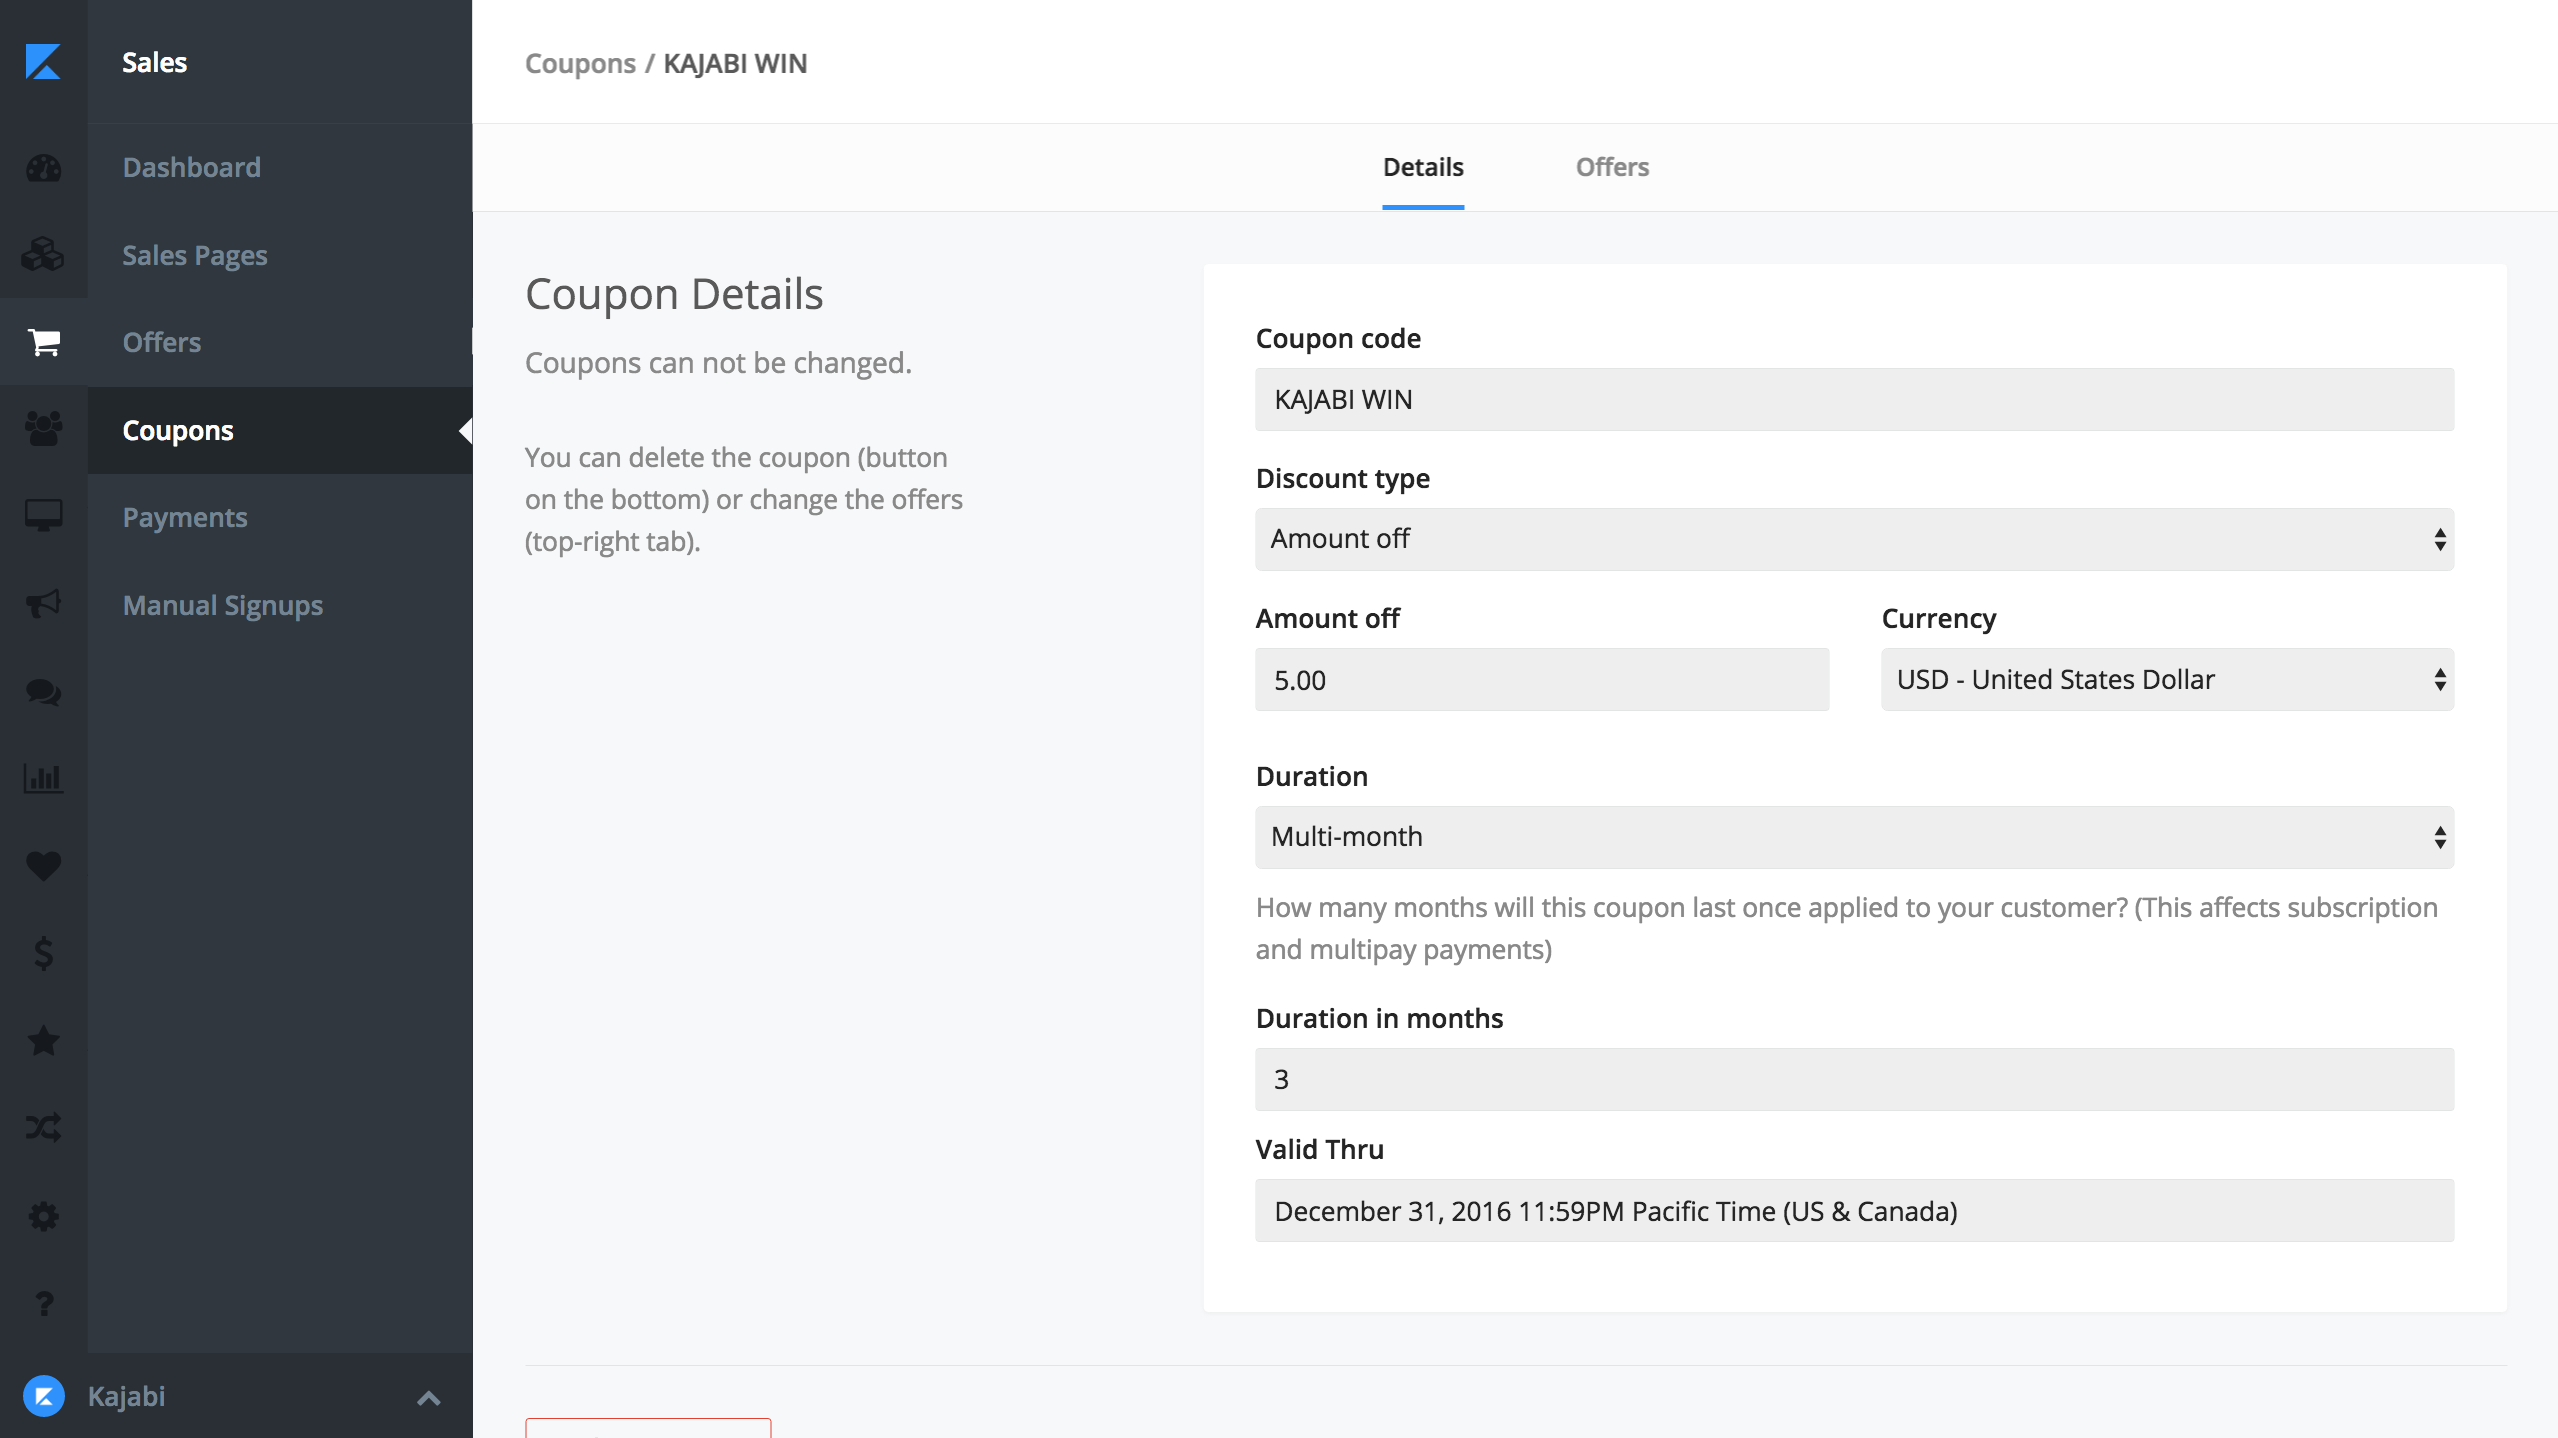2558x1438 pixels.
Task: Open the Discount type dropdown
Action: click(1854, 539)
